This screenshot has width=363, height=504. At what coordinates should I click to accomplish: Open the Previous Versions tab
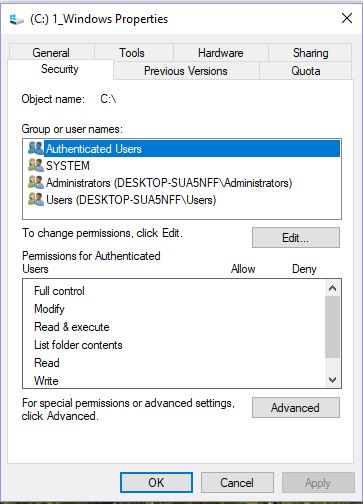pos(186,71)
